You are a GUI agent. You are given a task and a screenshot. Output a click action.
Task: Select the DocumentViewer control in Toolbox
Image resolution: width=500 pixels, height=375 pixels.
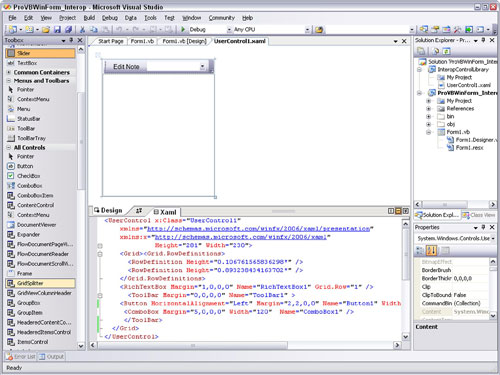tap(40, 225)
